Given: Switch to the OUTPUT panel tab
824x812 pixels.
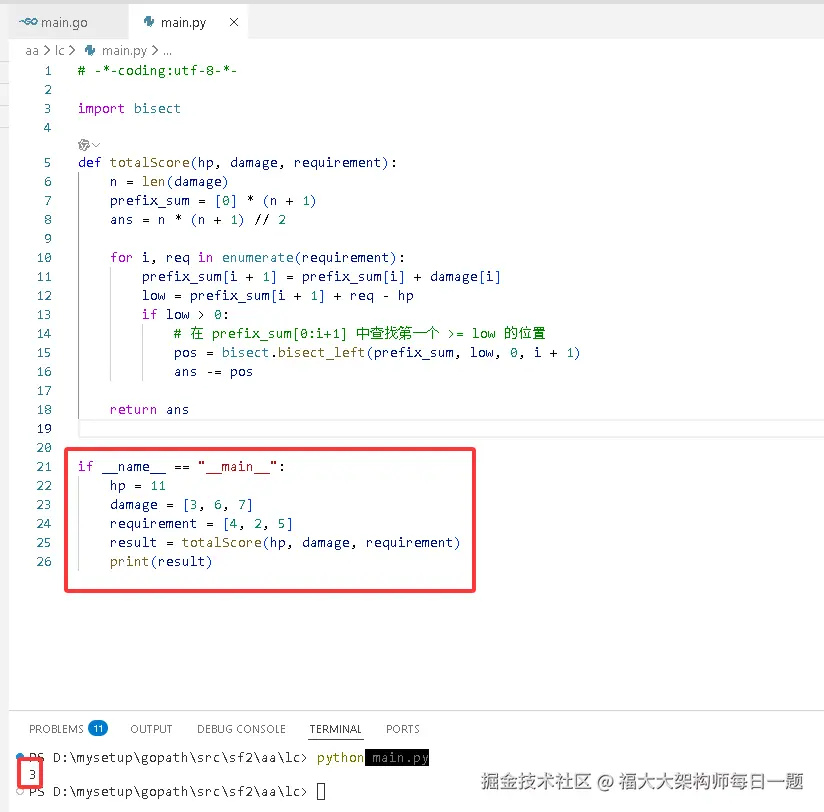Looking at the screenshot, I should tap(151, 729).
